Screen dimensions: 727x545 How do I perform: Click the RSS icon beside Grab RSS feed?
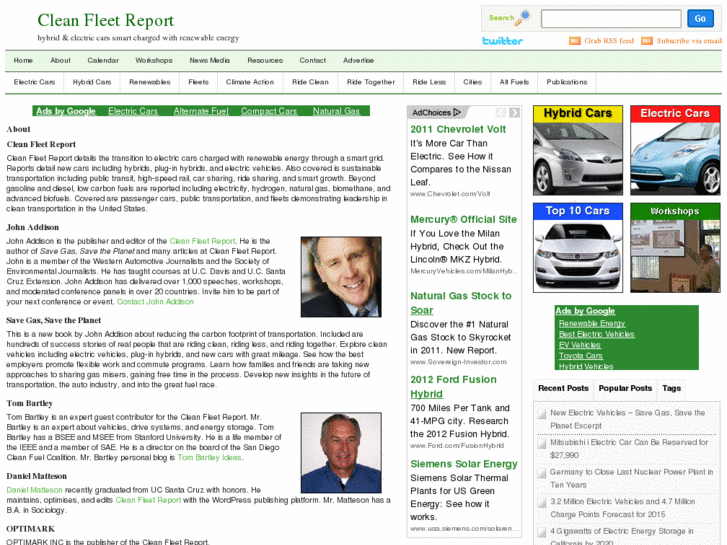coord(574,41)
